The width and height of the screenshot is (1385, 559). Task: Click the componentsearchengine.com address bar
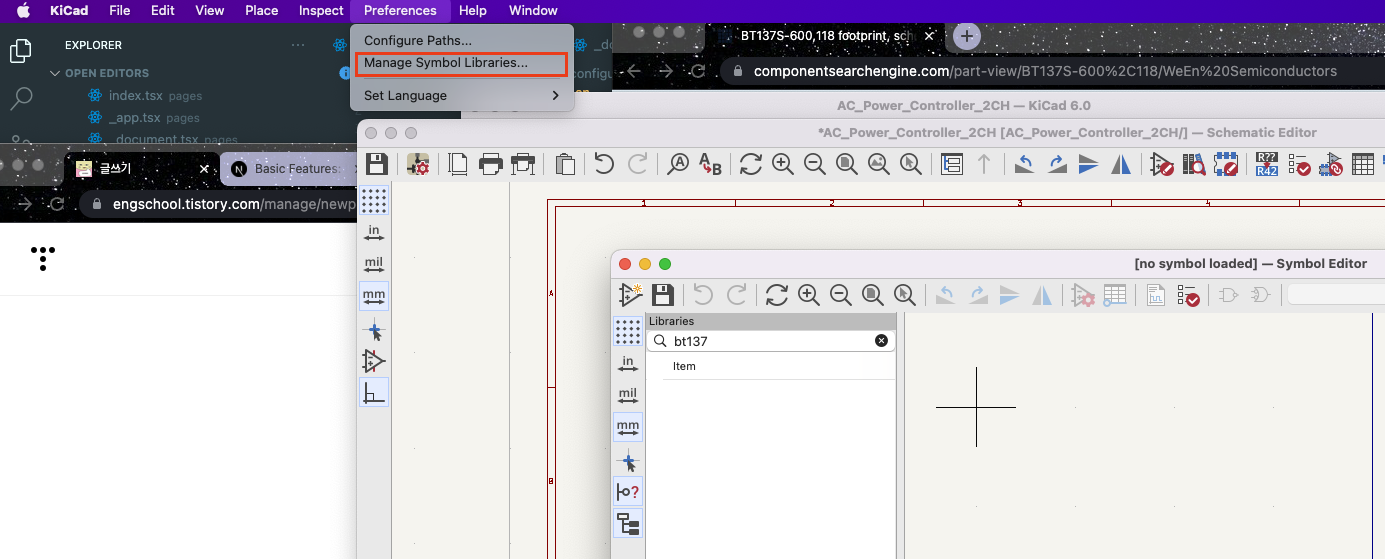click(x=1045, y=71)
